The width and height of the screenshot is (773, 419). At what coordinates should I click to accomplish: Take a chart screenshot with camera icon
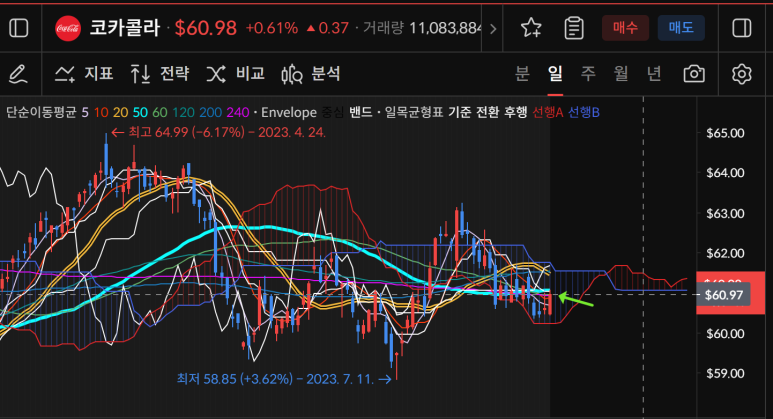[x=694, y=74]
